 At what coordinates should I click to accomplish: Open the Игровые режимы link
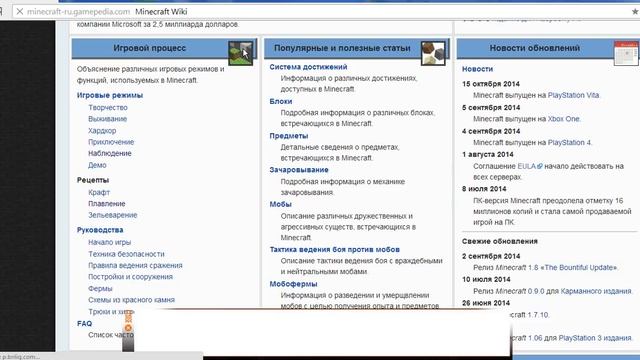tap(110, 95)
